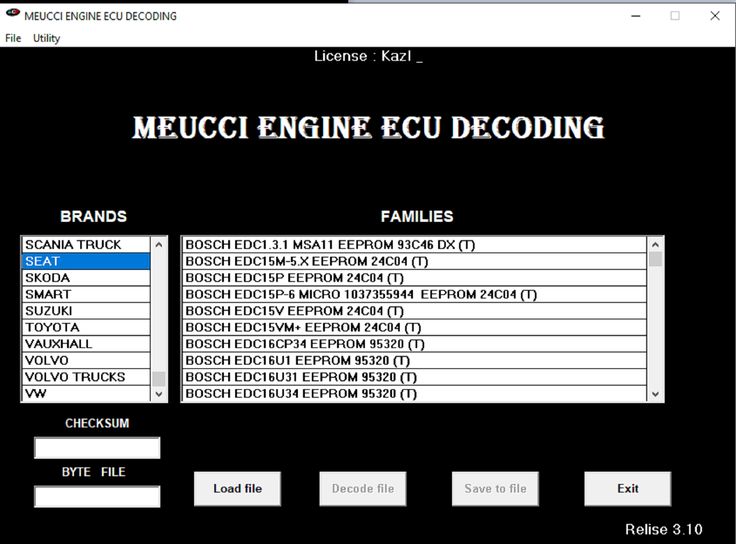This screenshot has width=736, height=544.
Task: Click brands list scroll down arrow
Action: point(159,394)
